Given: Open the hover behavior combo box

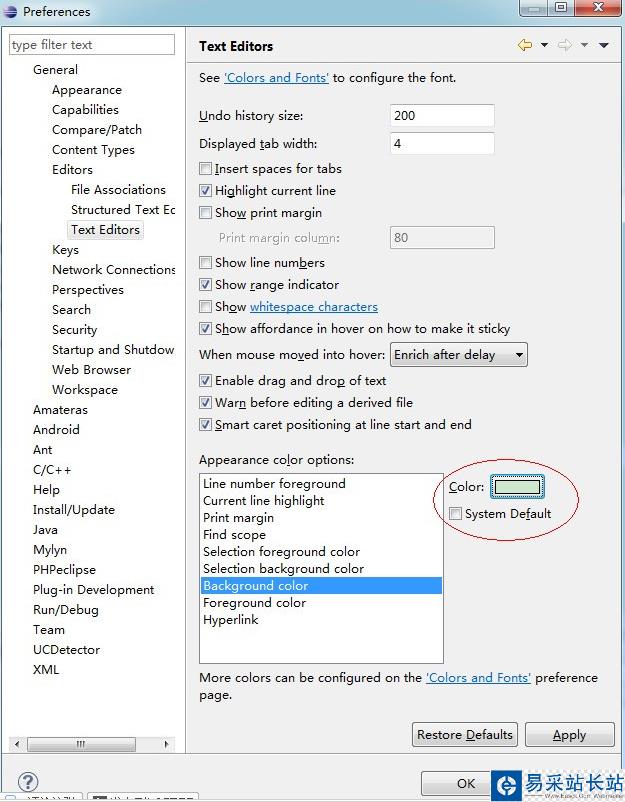Looking at the screenshot, I should point(459,355).
